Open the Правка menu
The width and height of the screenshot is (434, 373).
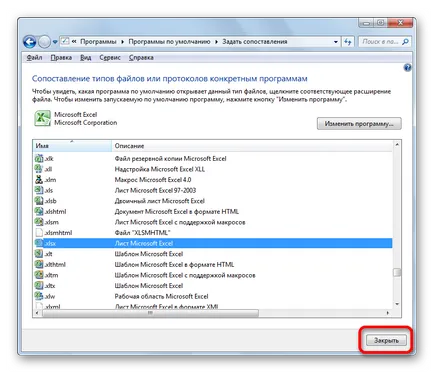61,58
